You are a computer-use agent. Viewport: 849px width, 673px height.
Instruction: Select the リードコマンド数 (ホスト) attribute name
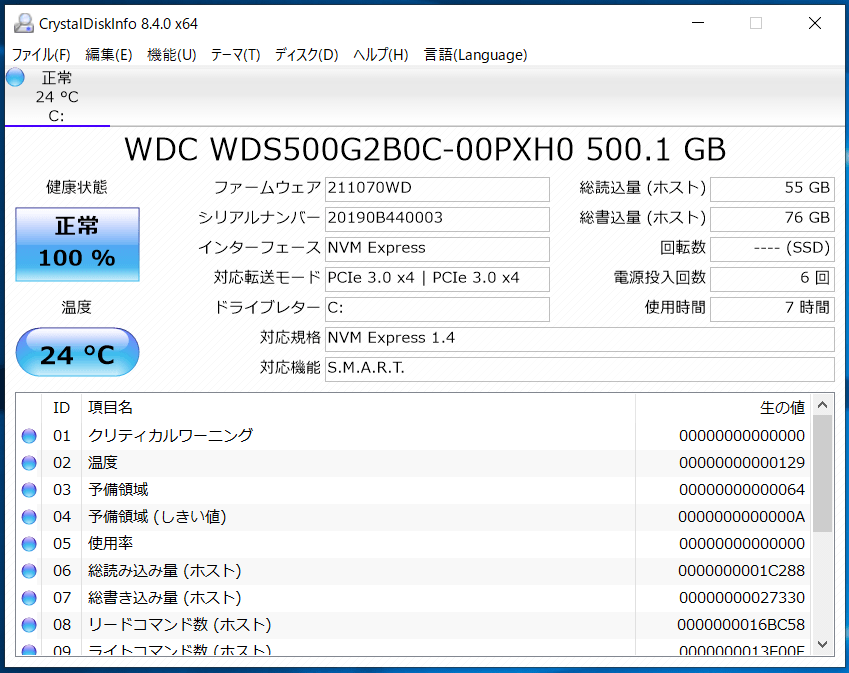point(180,625)
